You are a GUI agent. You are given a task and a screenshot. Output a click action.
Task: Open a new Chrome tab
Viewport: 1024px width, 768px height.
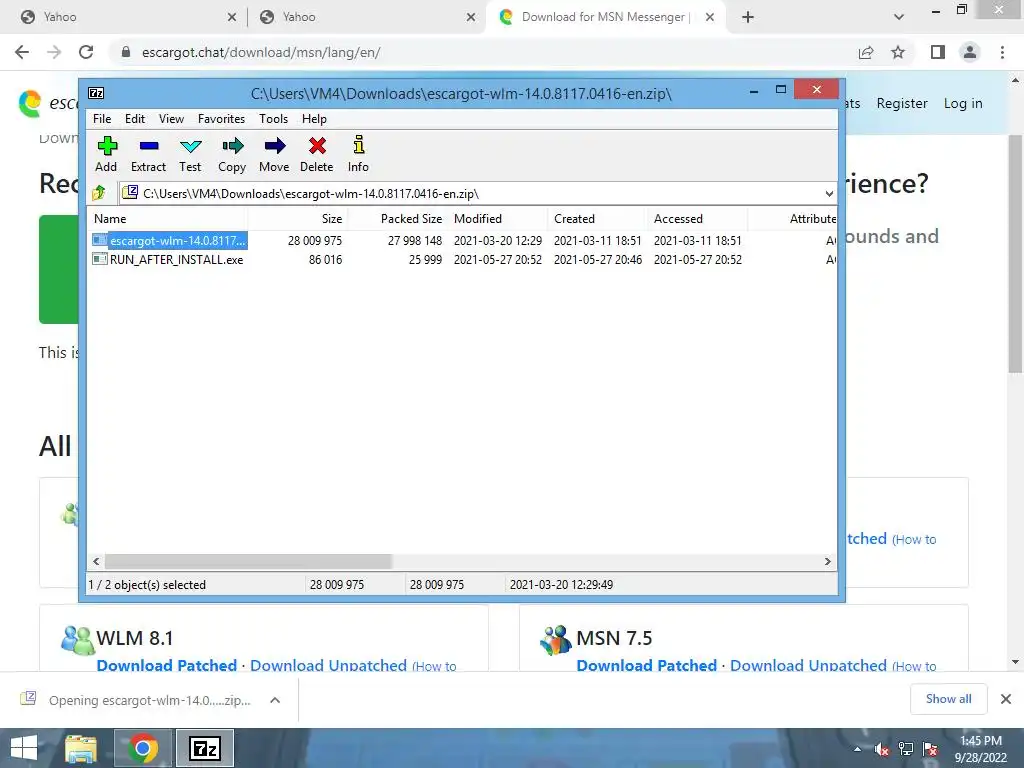748,17
